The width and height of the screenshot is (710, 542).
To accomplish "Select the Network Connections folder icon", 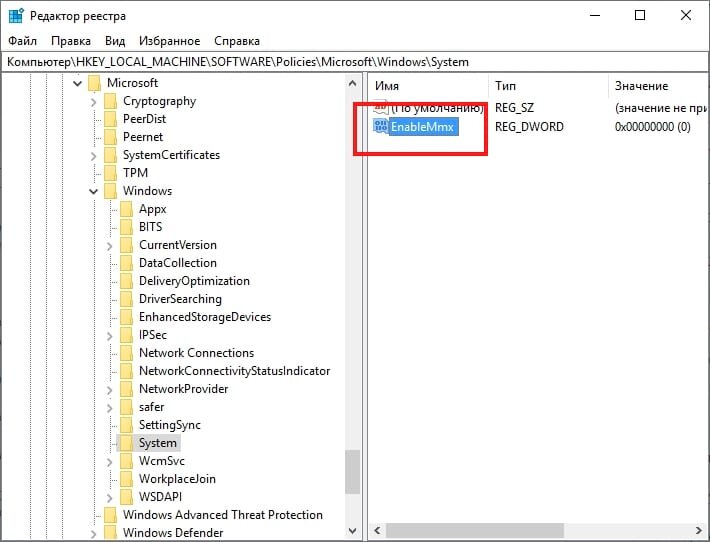I will click(126, 353).
